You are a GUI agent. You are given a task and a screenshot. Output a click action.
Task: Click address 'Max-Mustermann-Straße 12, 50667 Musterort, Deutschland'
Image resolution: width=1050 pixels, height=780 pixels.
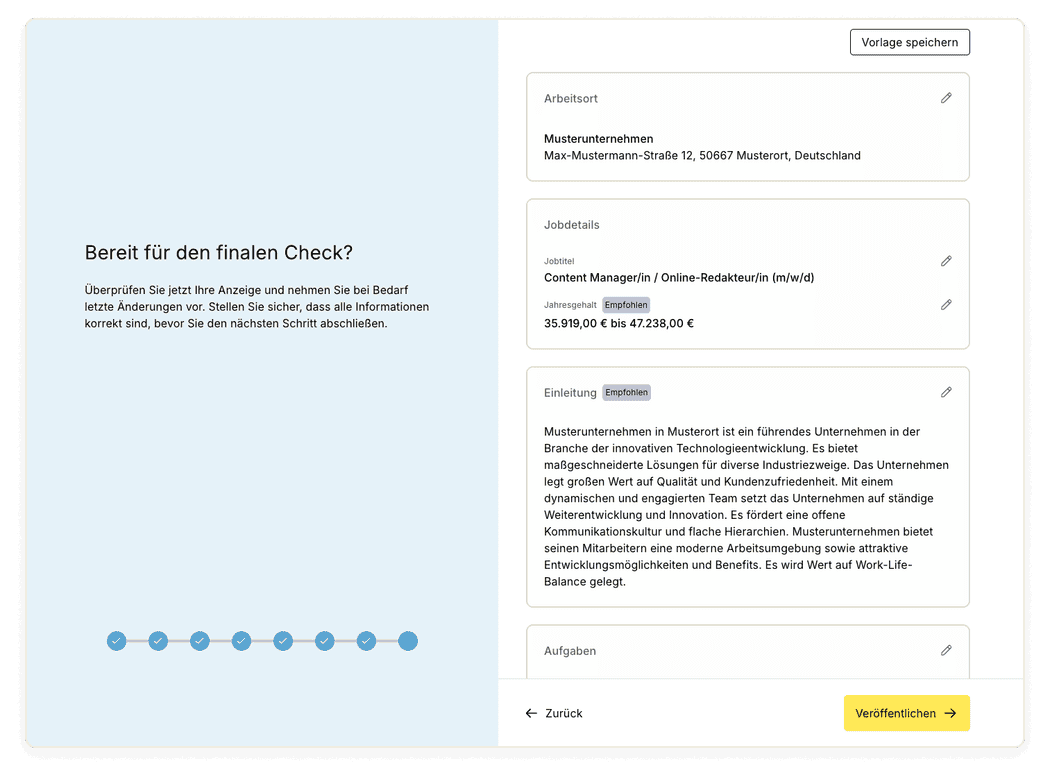click(702, 155)
